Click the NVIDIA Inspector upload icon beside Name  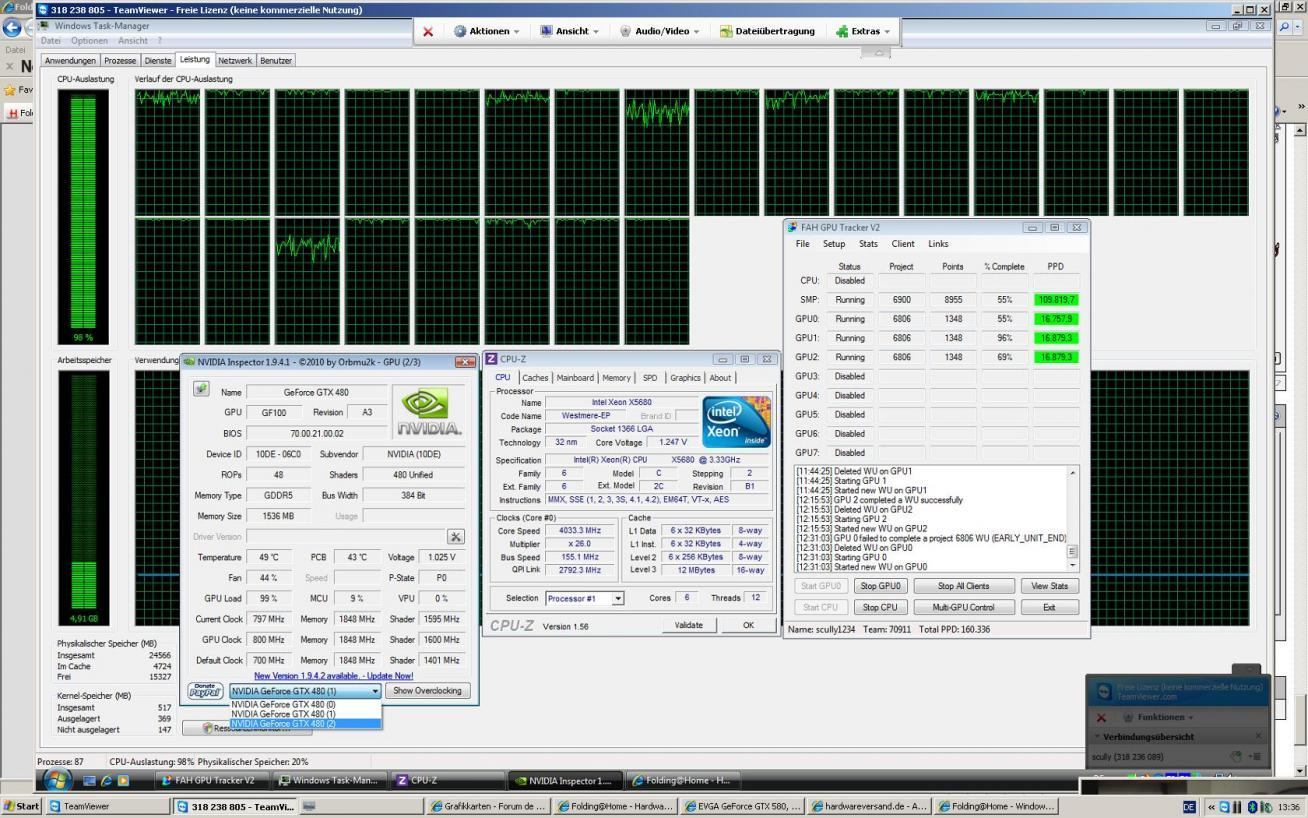click(201, 388)
